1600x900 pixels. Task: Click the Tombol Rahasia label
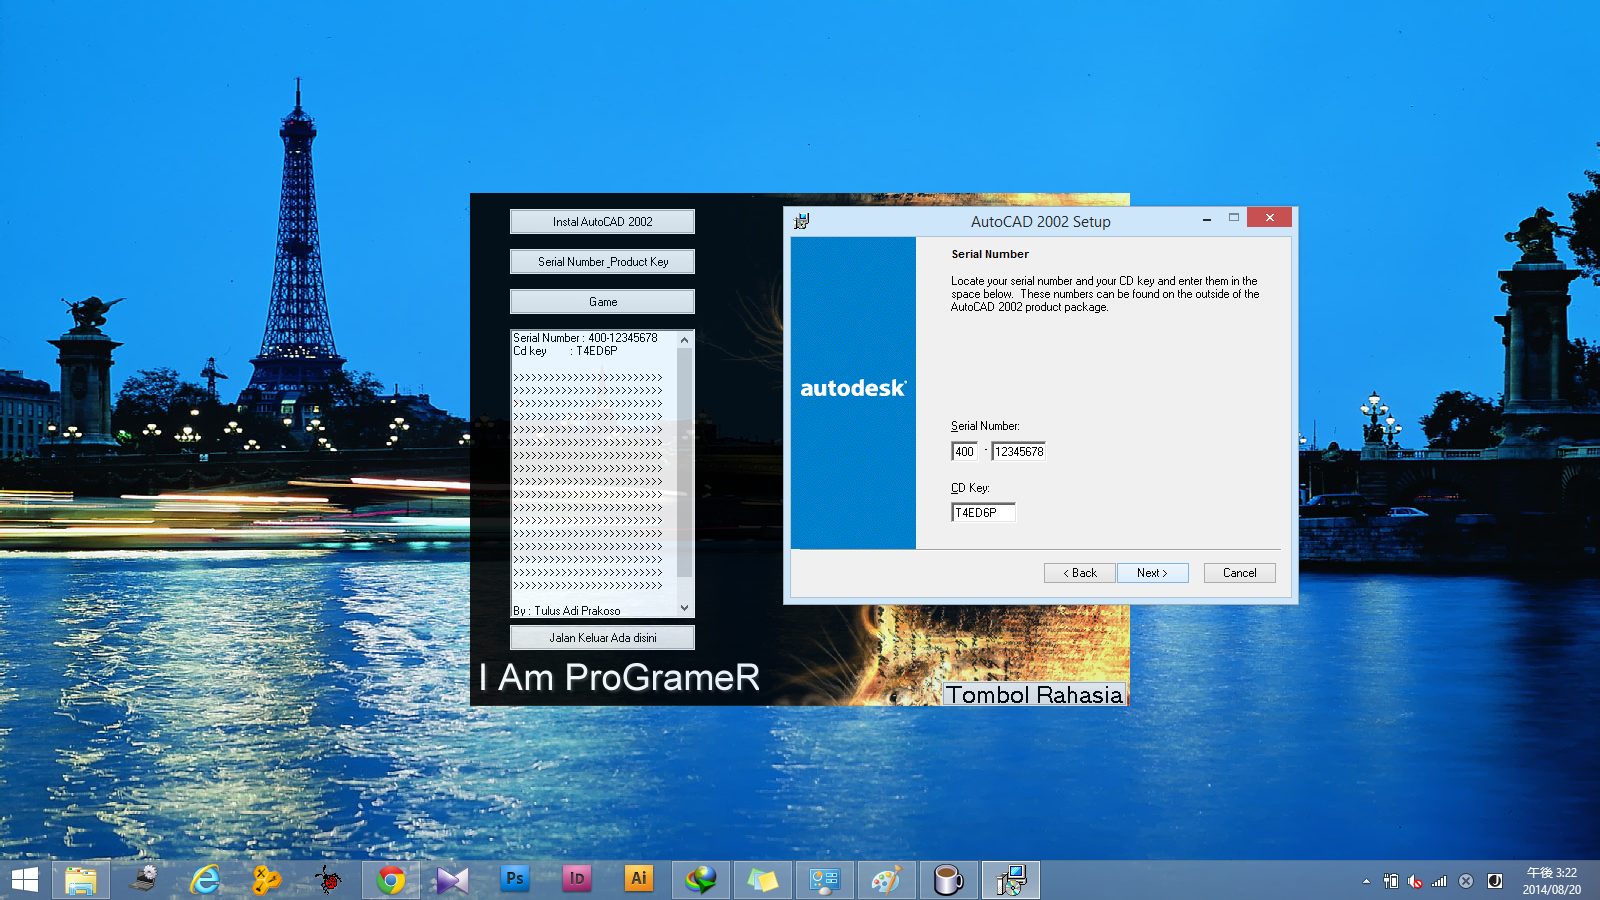click(1035, 694)
